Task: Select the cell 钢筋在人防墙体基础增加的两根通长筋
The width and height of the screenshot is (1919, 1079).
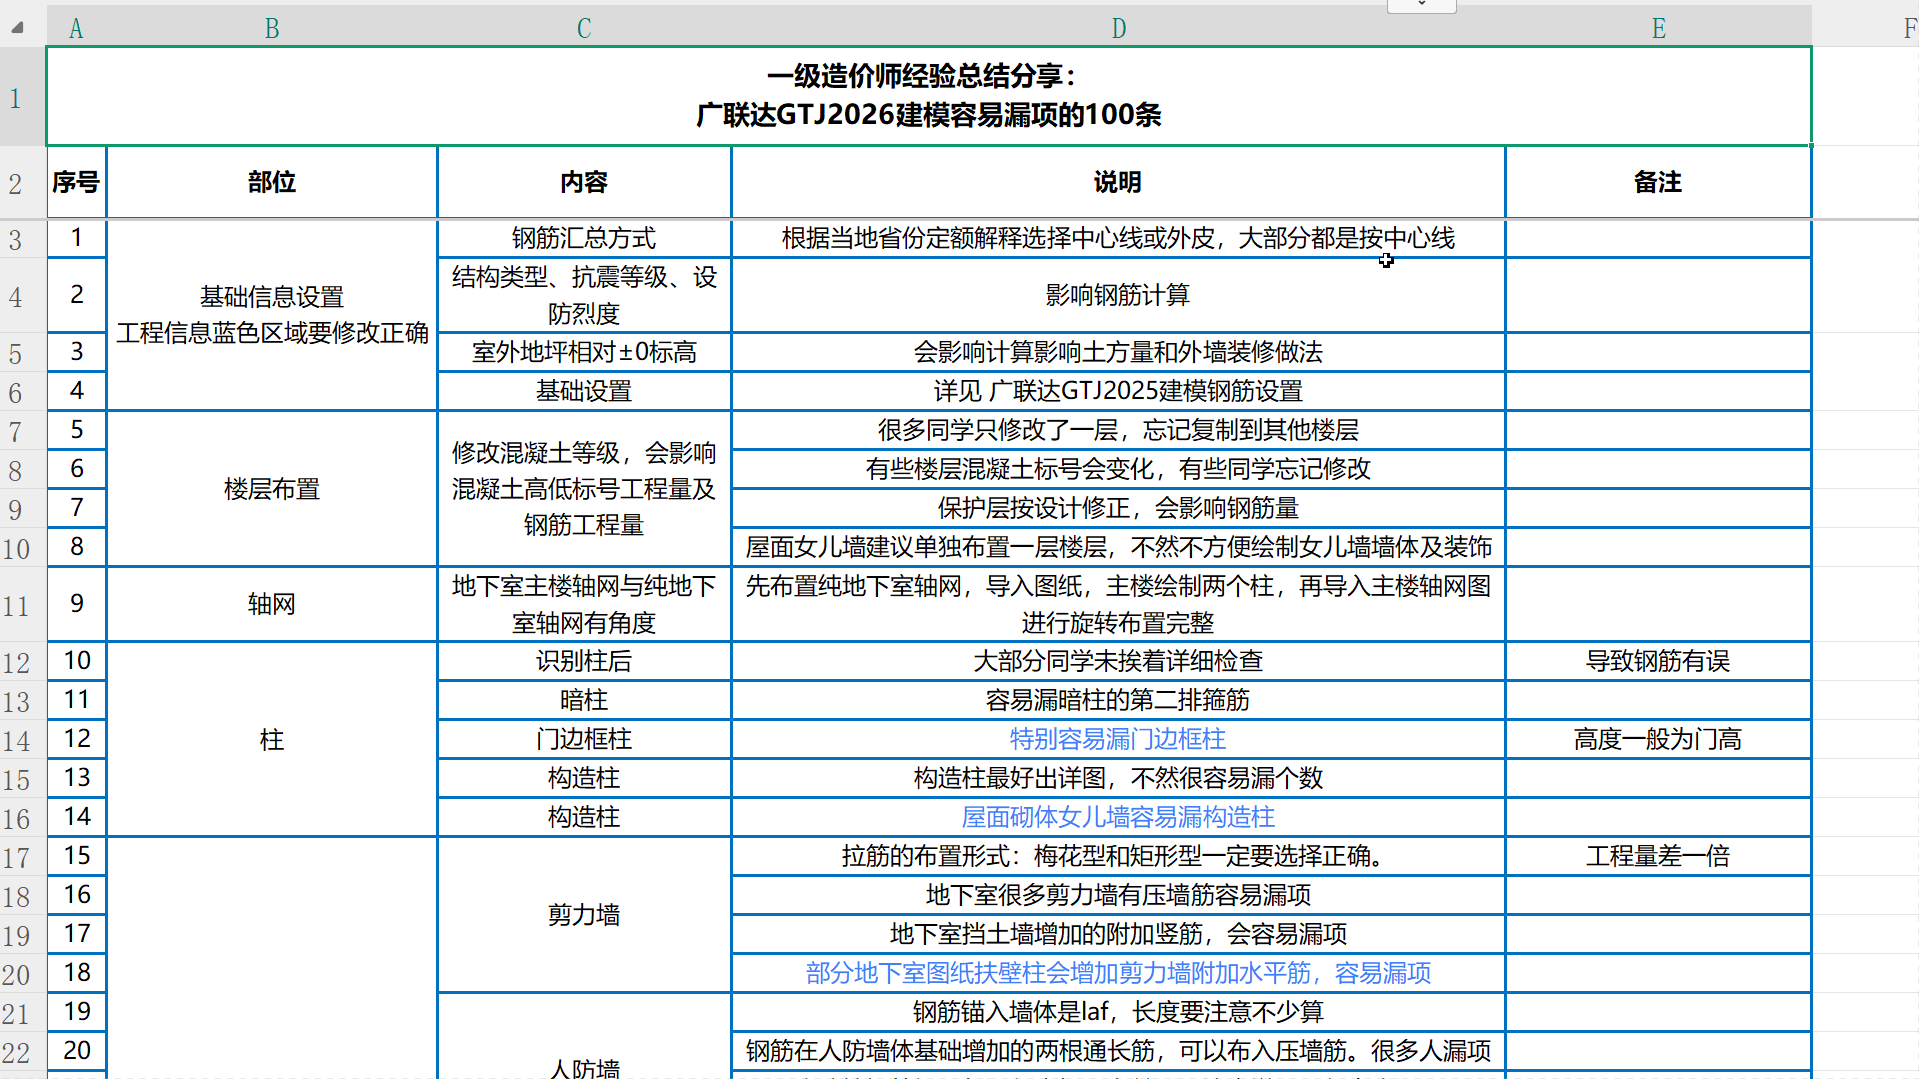Action: click(1118, 1051)
